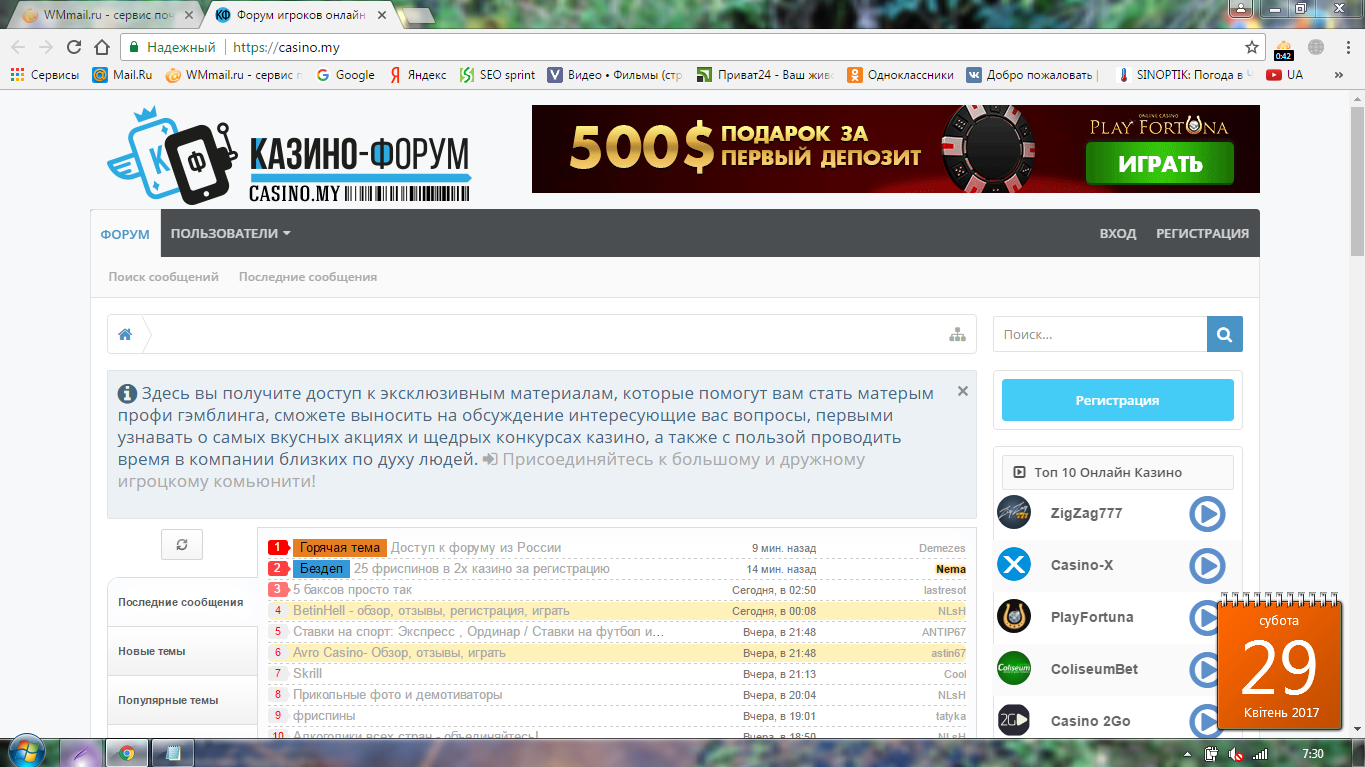Click the orange calendar date widget
The image size is (1365, 767).
(1280, 662)
